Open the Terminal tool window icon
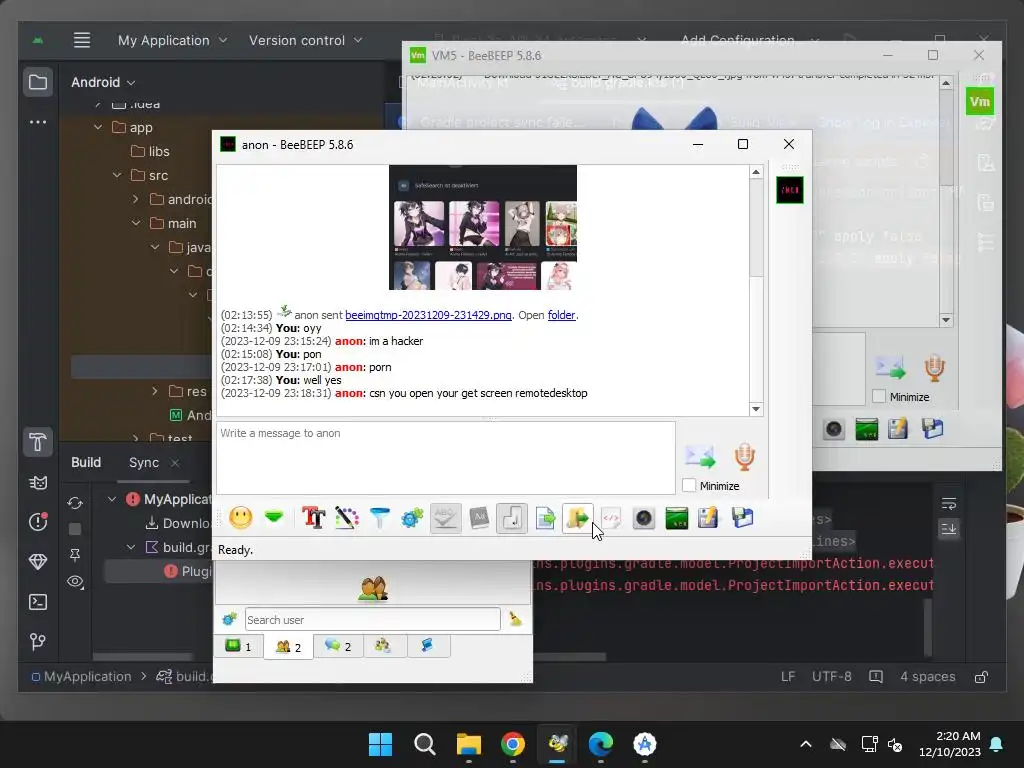Viewport: 1024px width, 768px height. pyautogui.click(x=38, y=602)
